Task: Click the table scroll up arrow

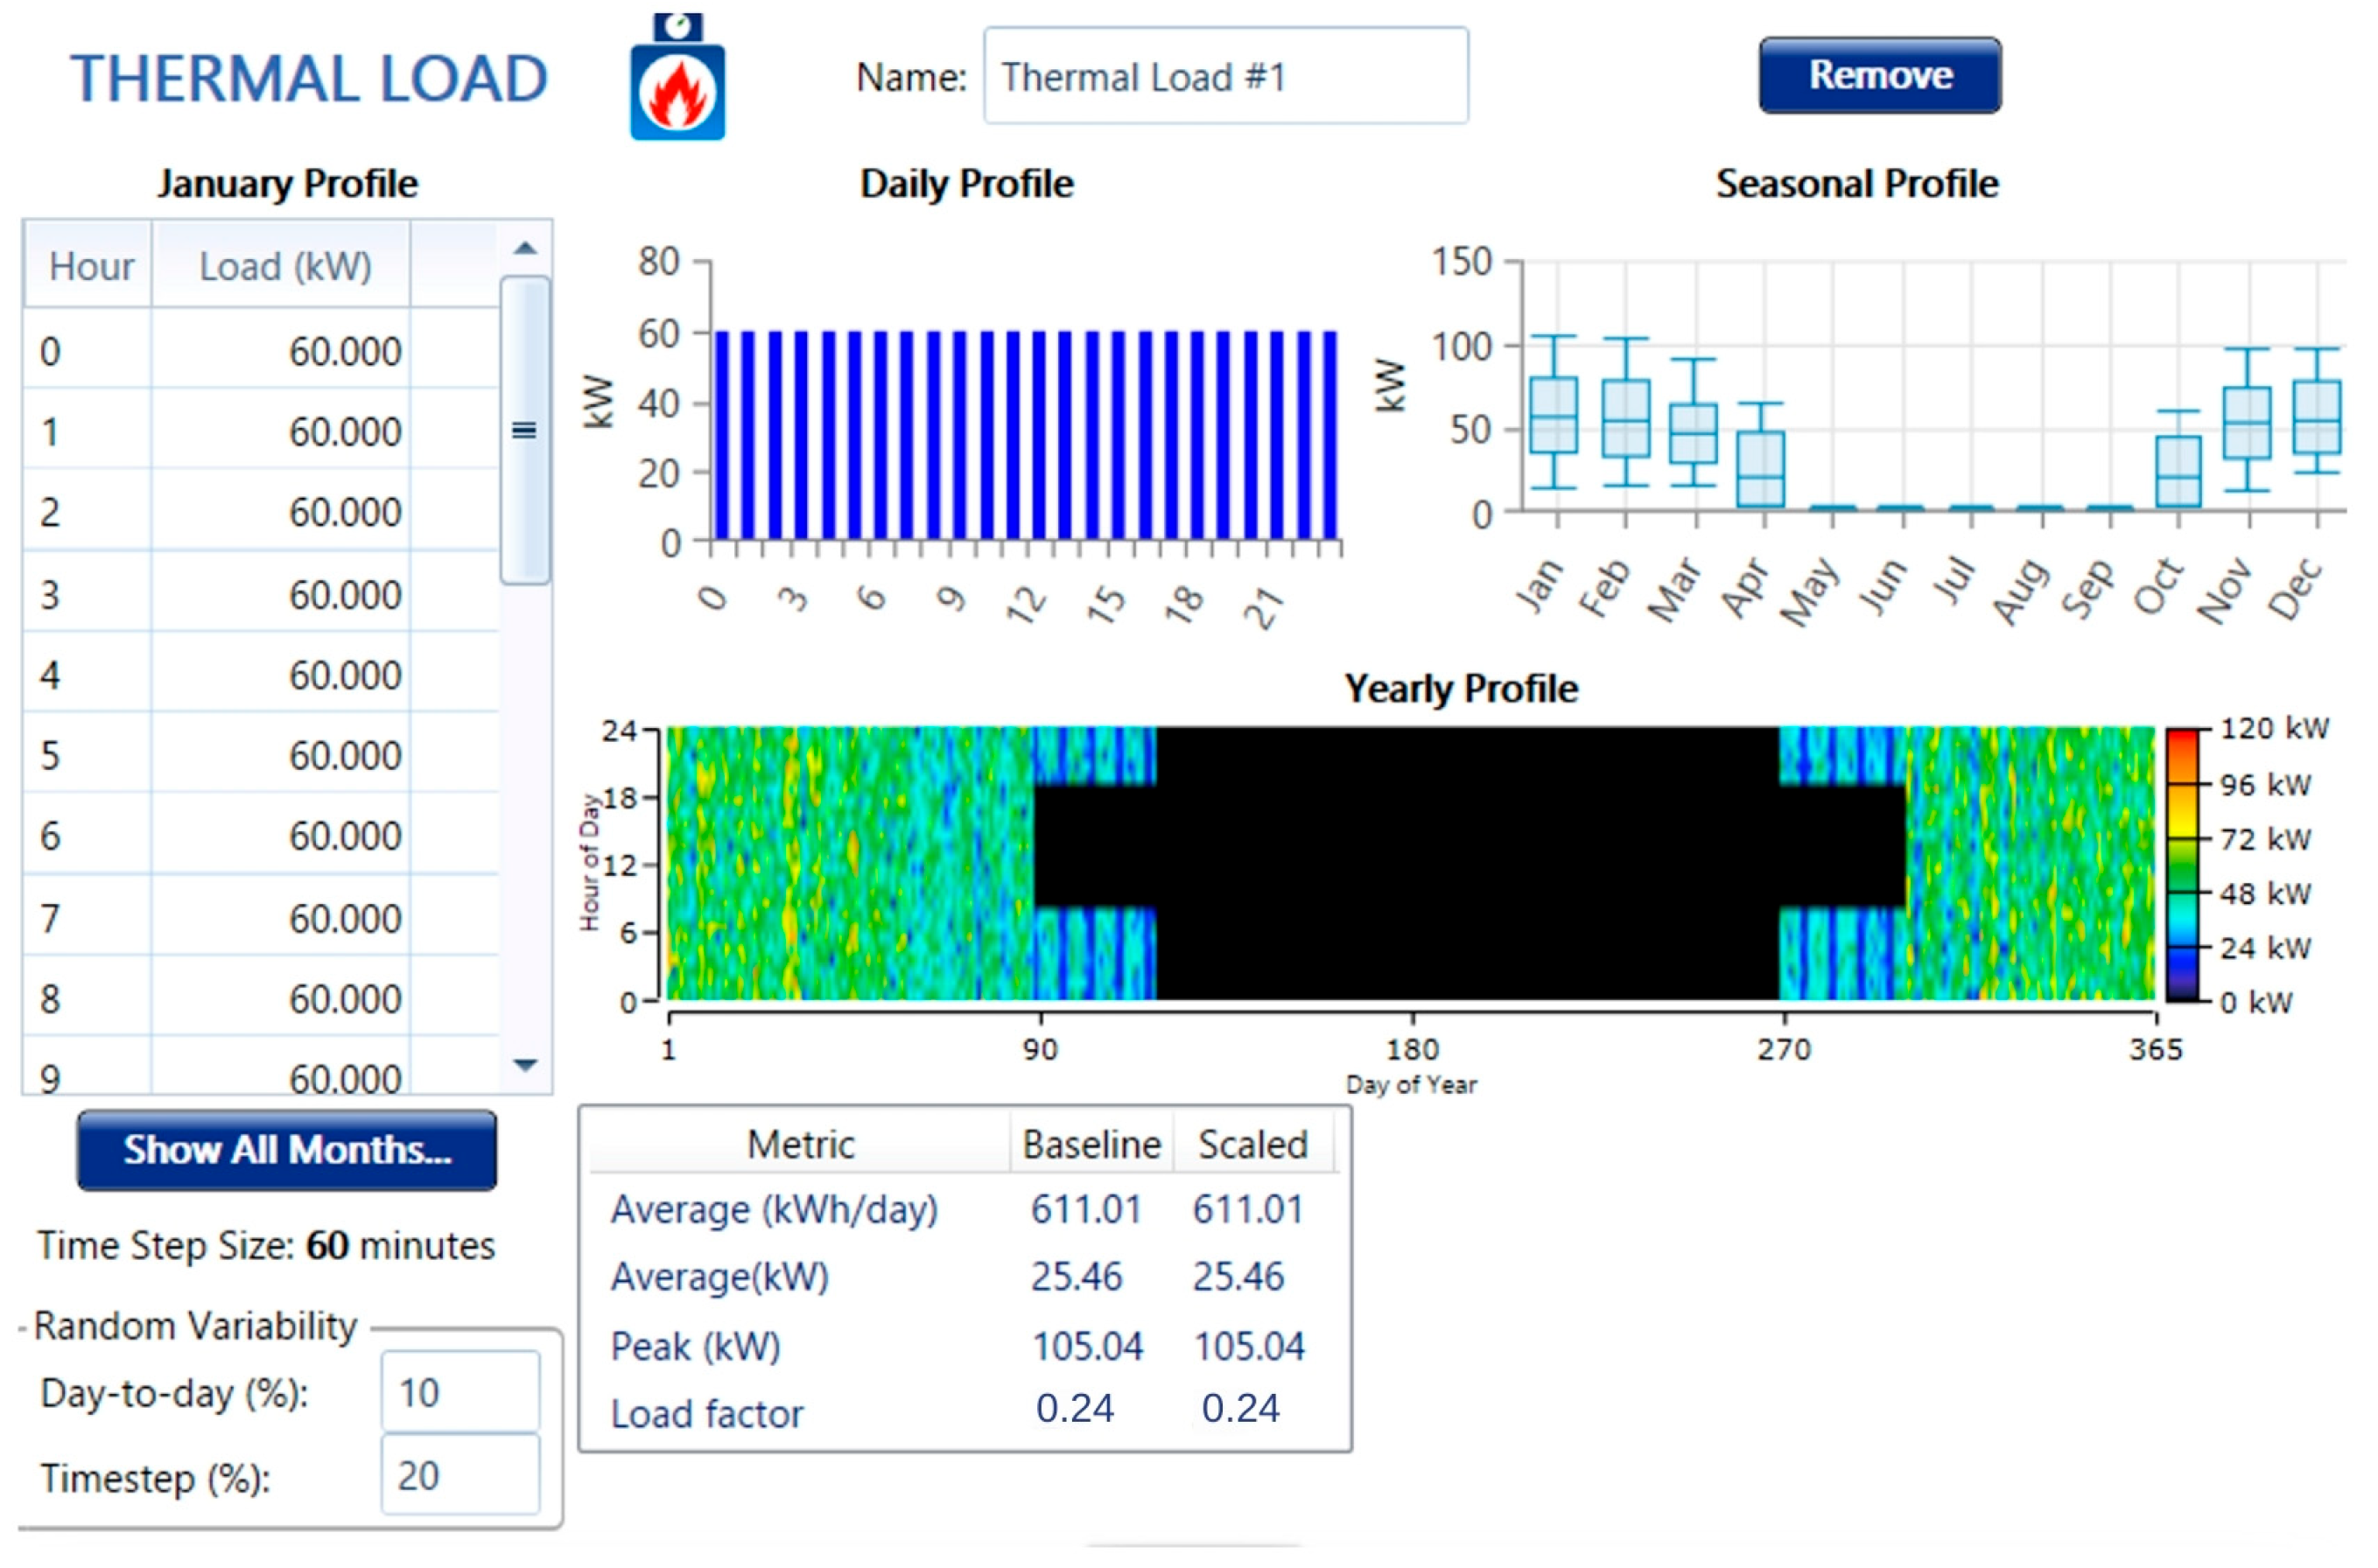Action: tap(525, 248)
